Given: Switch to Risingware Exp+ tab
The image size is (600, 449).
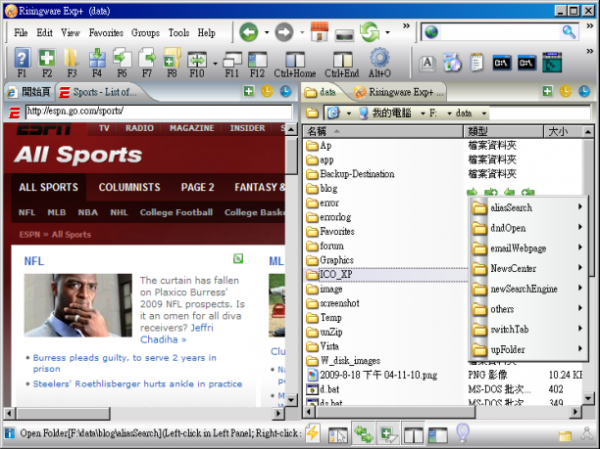Looking at the screenshot, I should 398,92.
